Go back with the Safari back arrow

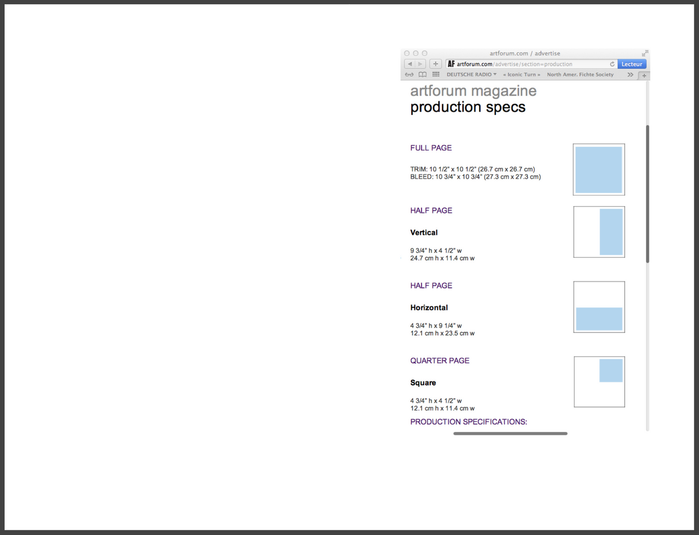(410, 64)
